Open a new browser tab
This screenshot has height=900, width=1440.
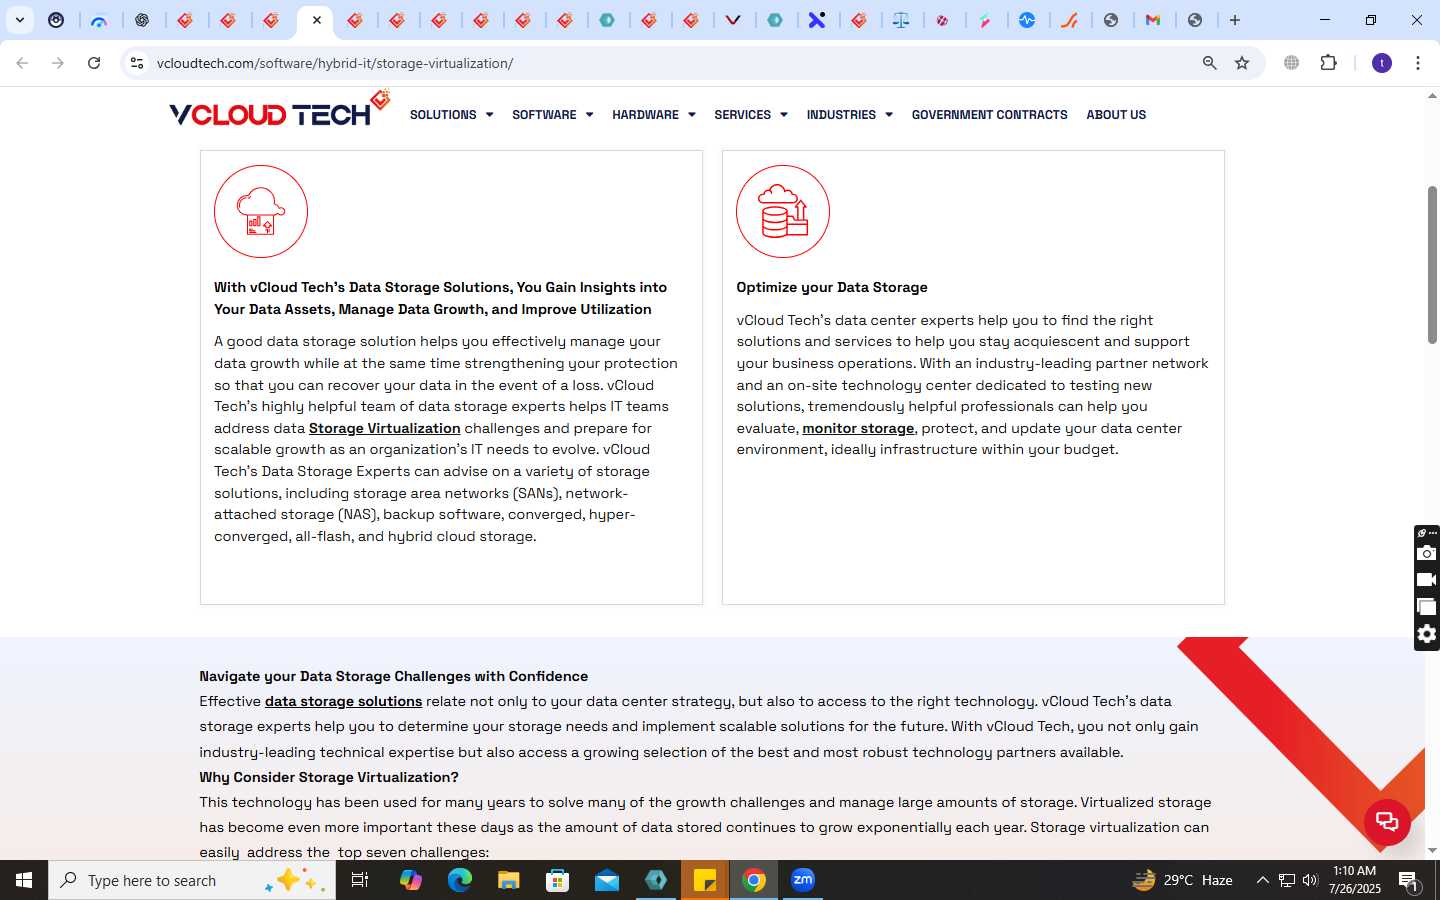[1235, 20]
